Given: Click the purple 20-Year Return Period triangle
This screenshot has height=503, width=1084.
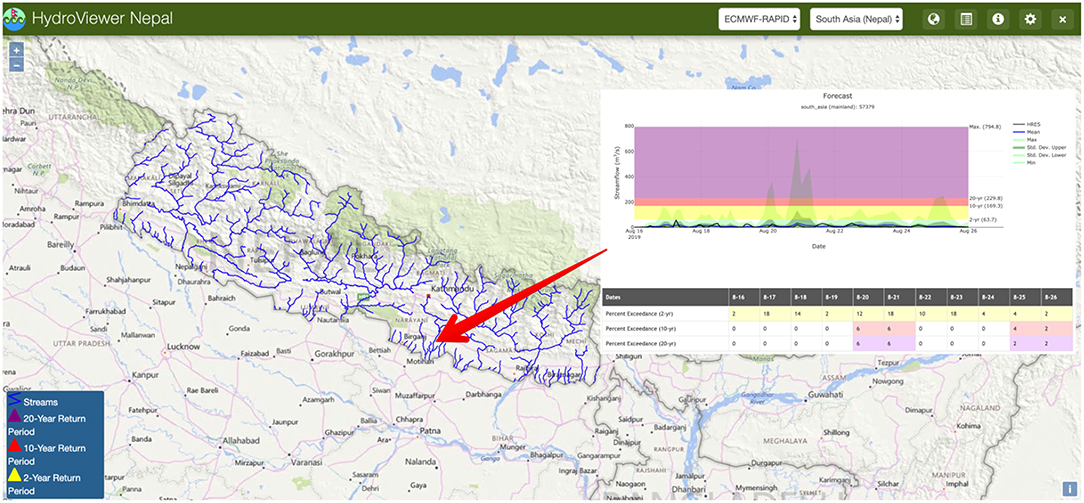Looking at the screenshot, I should (x=15, y=417).
